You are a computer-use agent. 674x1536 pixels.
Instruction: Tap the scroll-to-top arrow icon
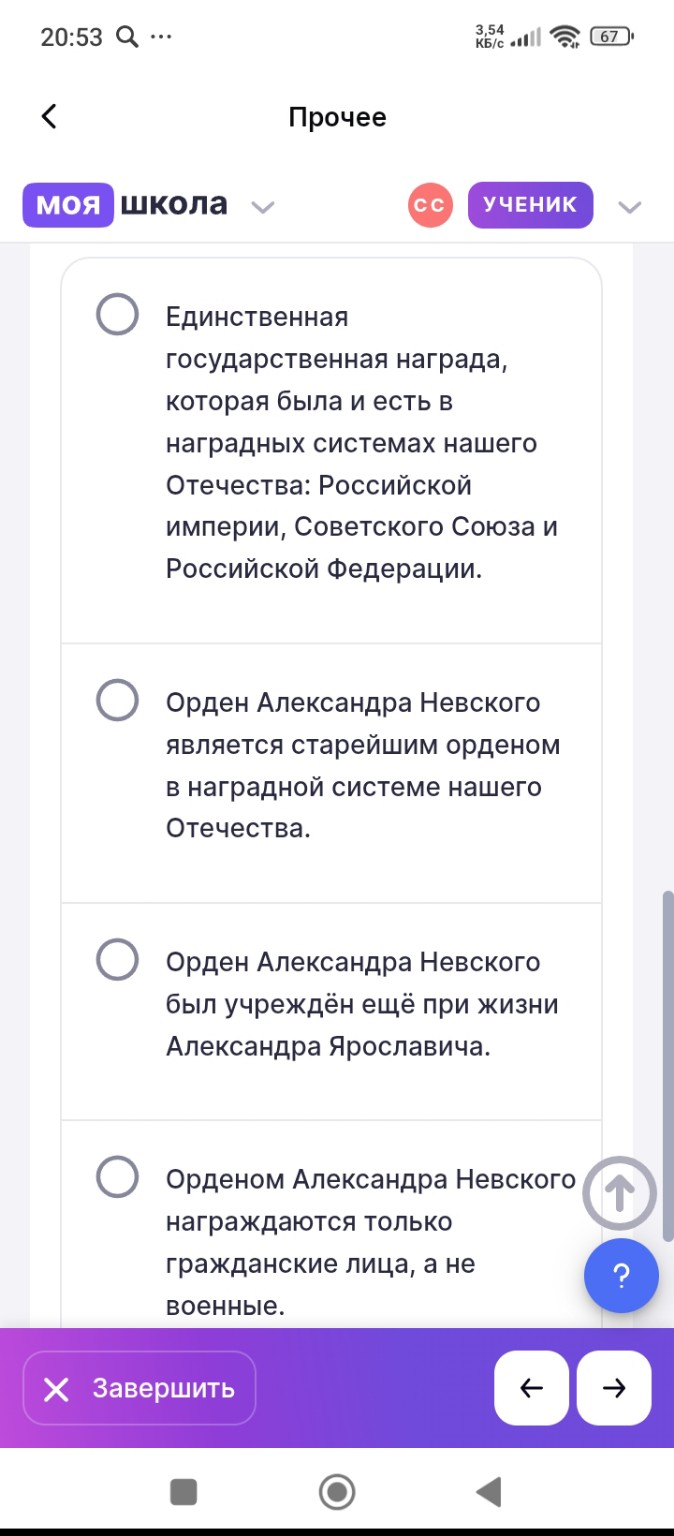pyautogui.click(x=621, y=1190)
